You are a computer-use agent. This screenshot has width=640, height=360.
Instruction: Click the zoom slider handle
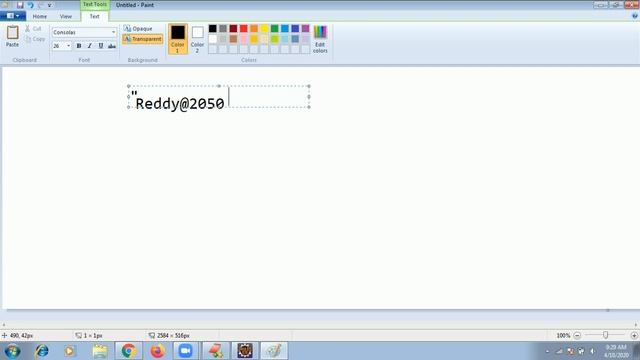[x=606, y=335]
